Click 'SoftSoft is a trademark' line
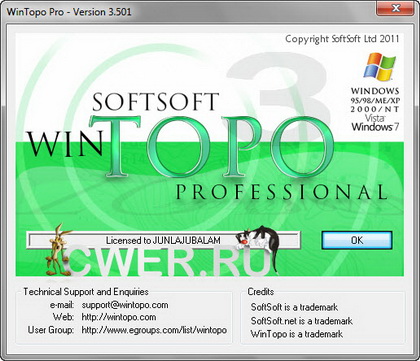 (294, 307)
